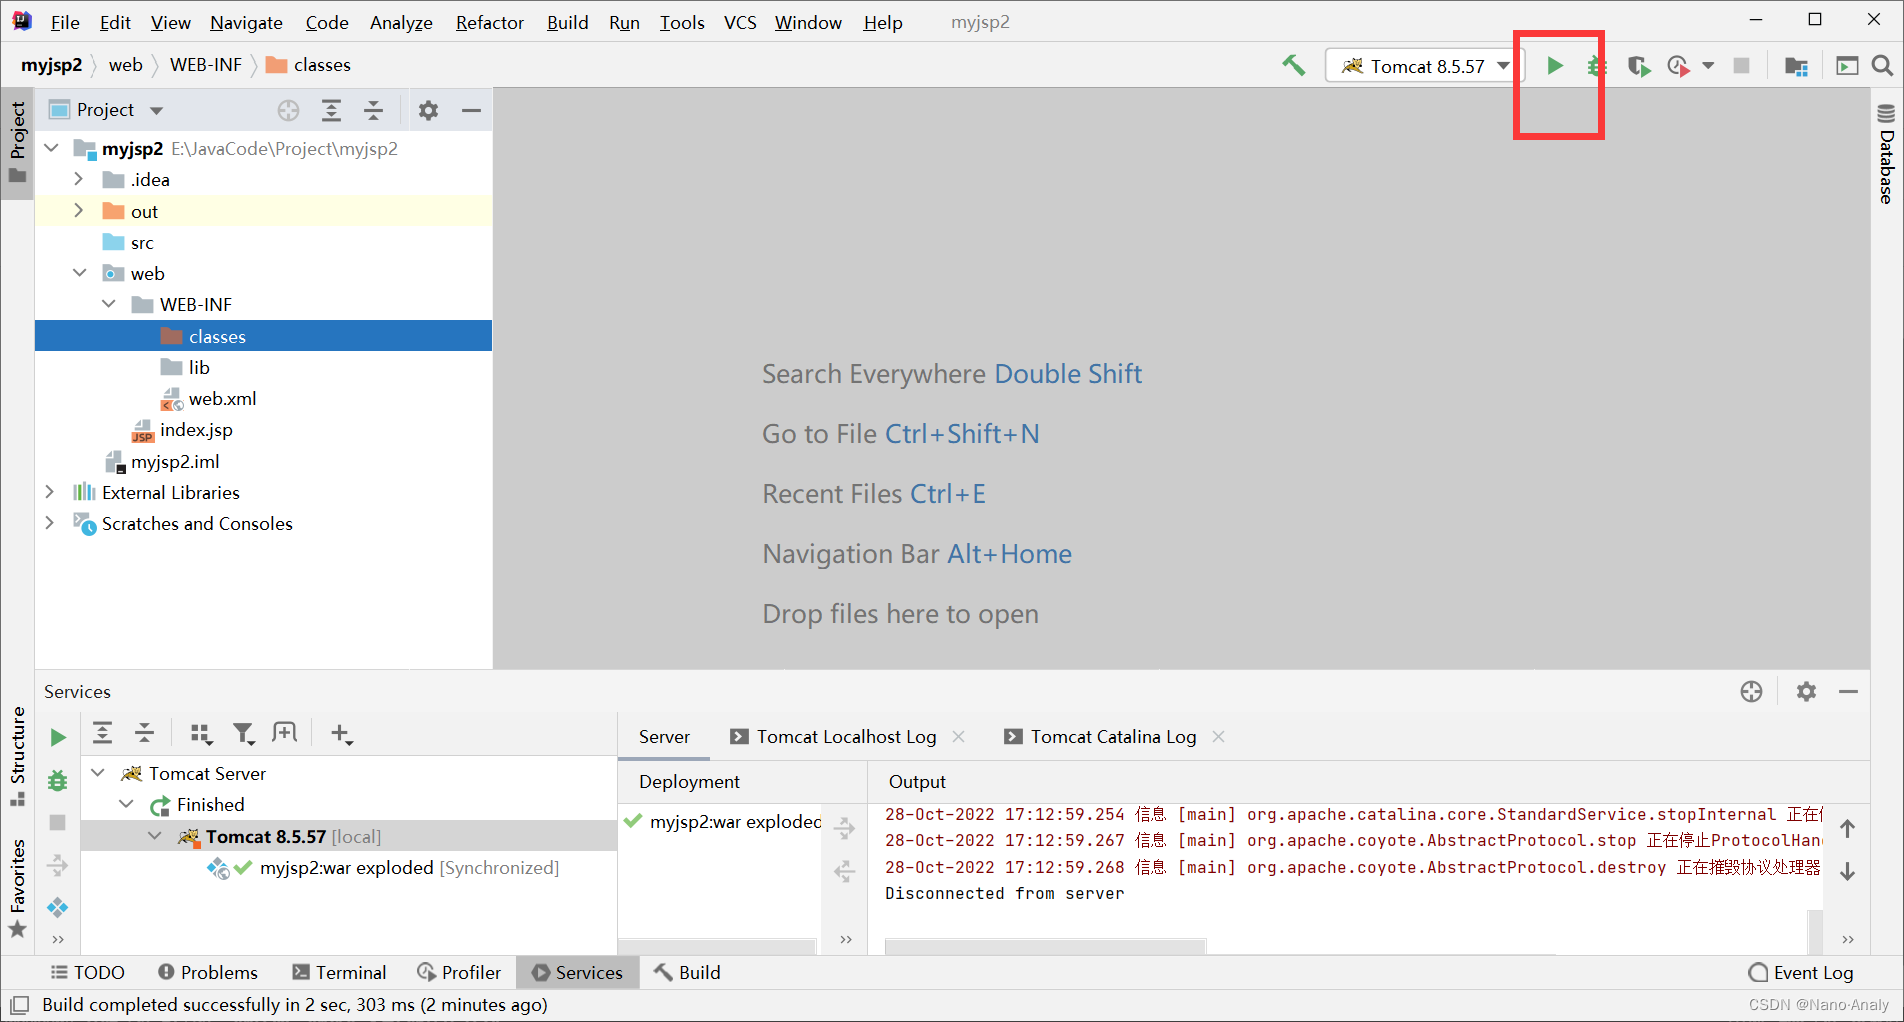Click the Stop square button in toolbar

point(1741,66)
